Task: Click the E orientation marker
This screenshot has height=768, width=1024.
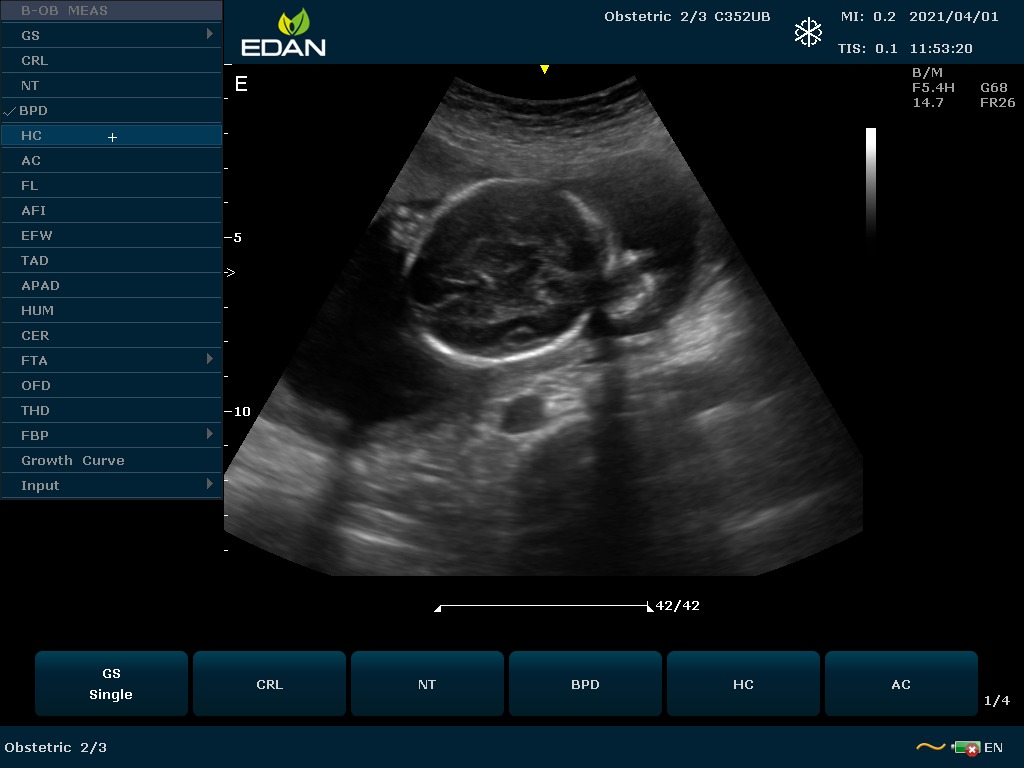Action: point(240,84)
